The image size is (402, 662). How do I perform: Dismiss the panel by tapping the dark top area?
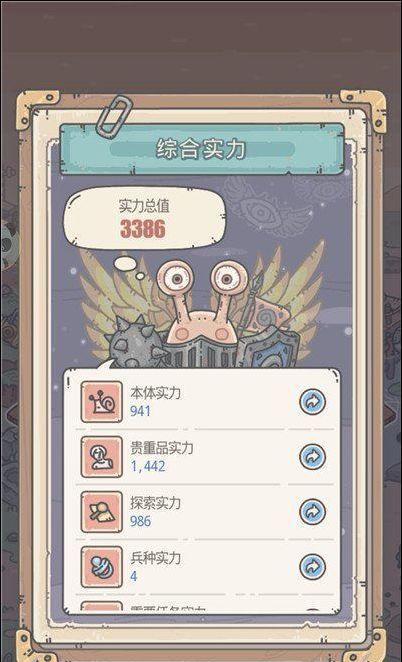(x=201, y=42)
